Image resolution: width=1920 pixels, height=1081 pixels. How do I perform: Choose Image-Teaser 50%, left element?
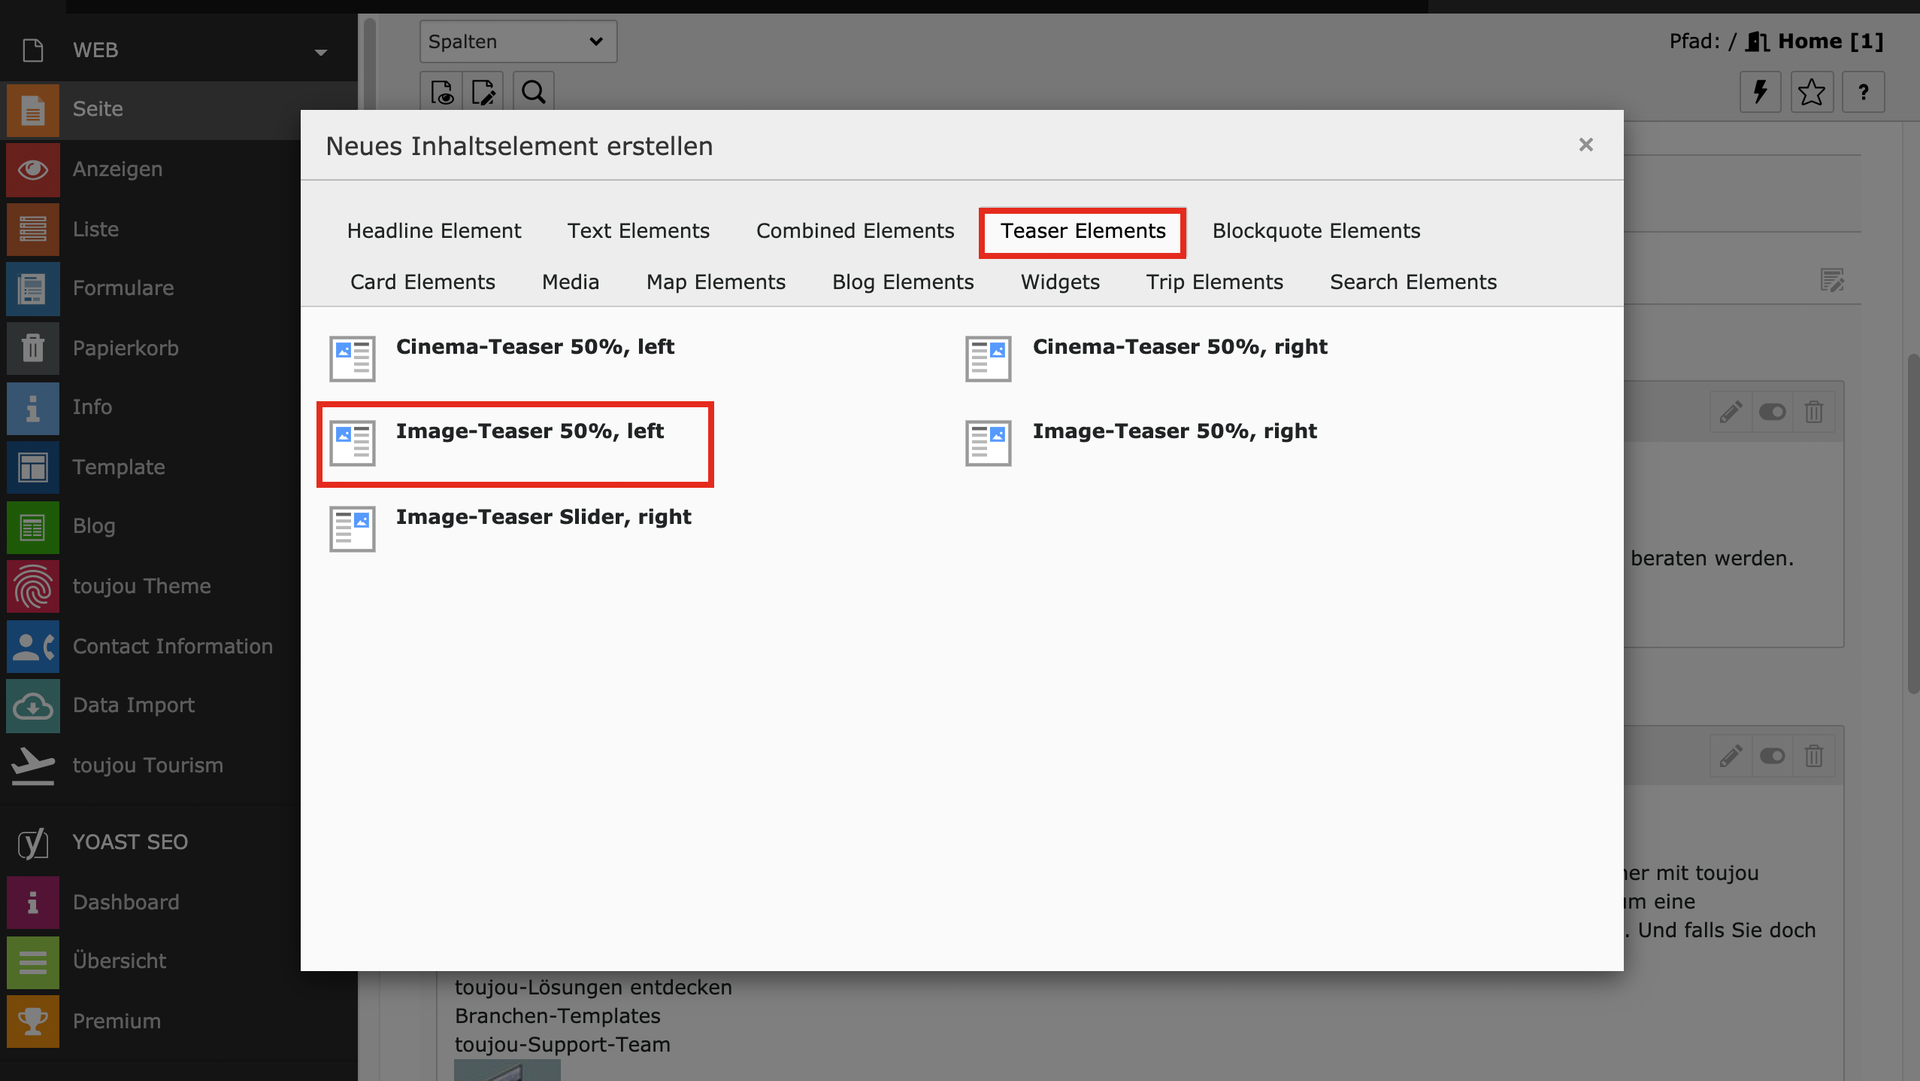[x=529, y=432]
